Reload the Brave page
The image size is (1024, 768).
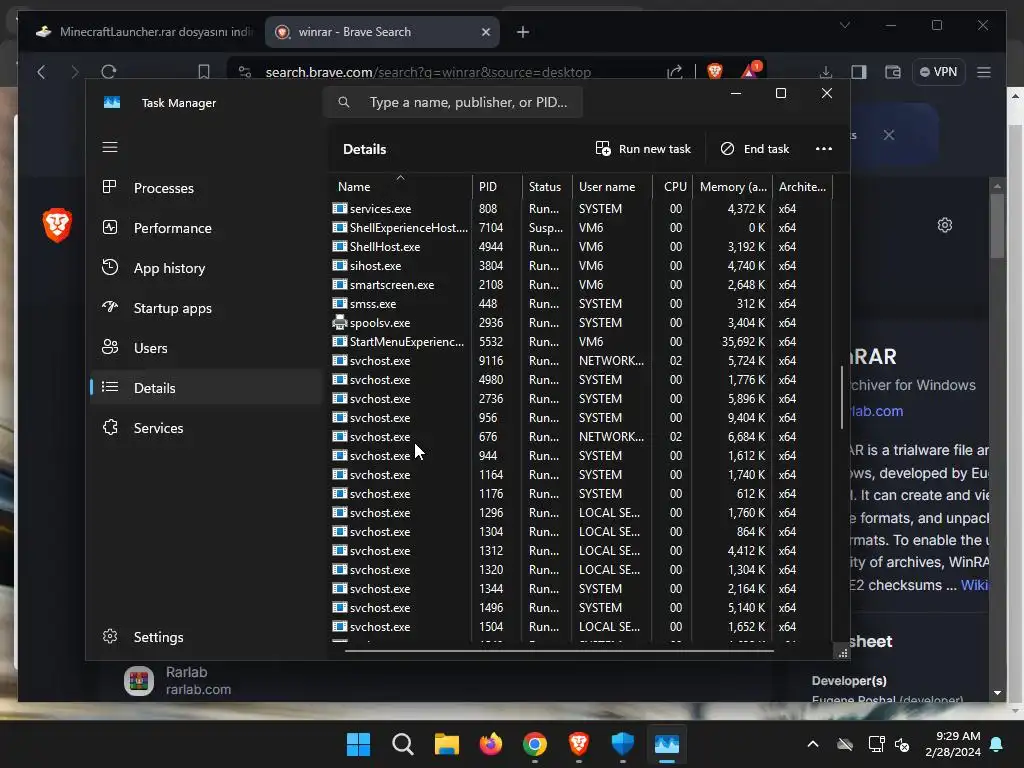[109, 72]
